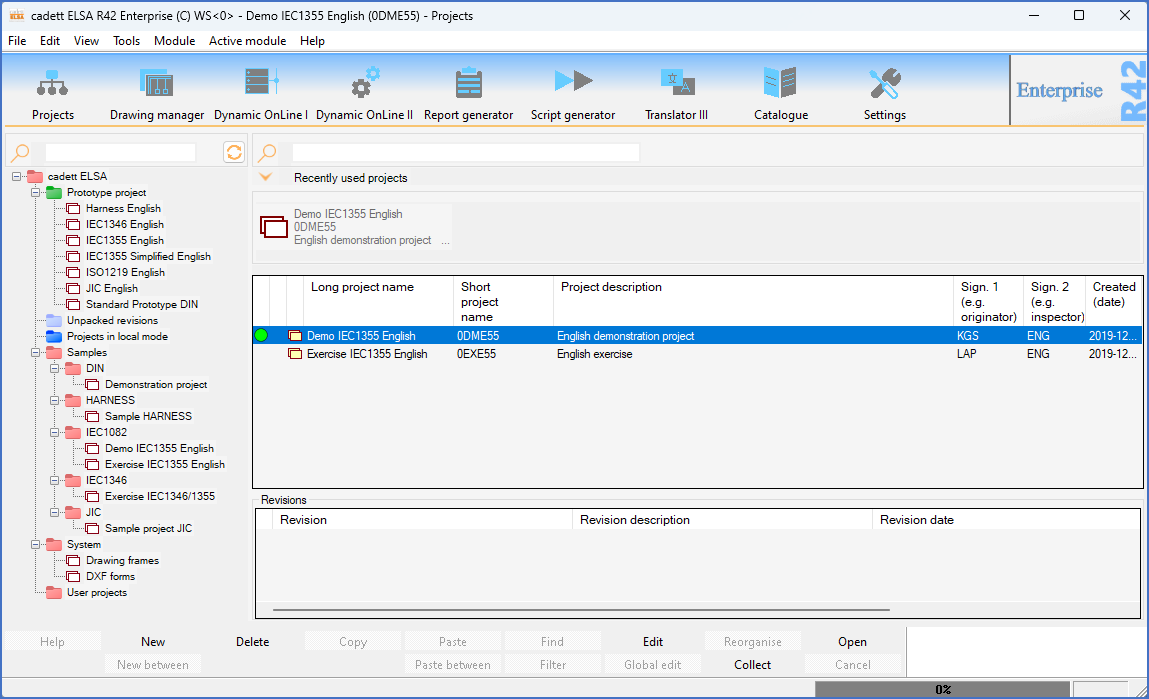Viewport: 1149px width, 699px height.
Task: Open Dynamic OnLine I module
Action: tap(261, 81)
